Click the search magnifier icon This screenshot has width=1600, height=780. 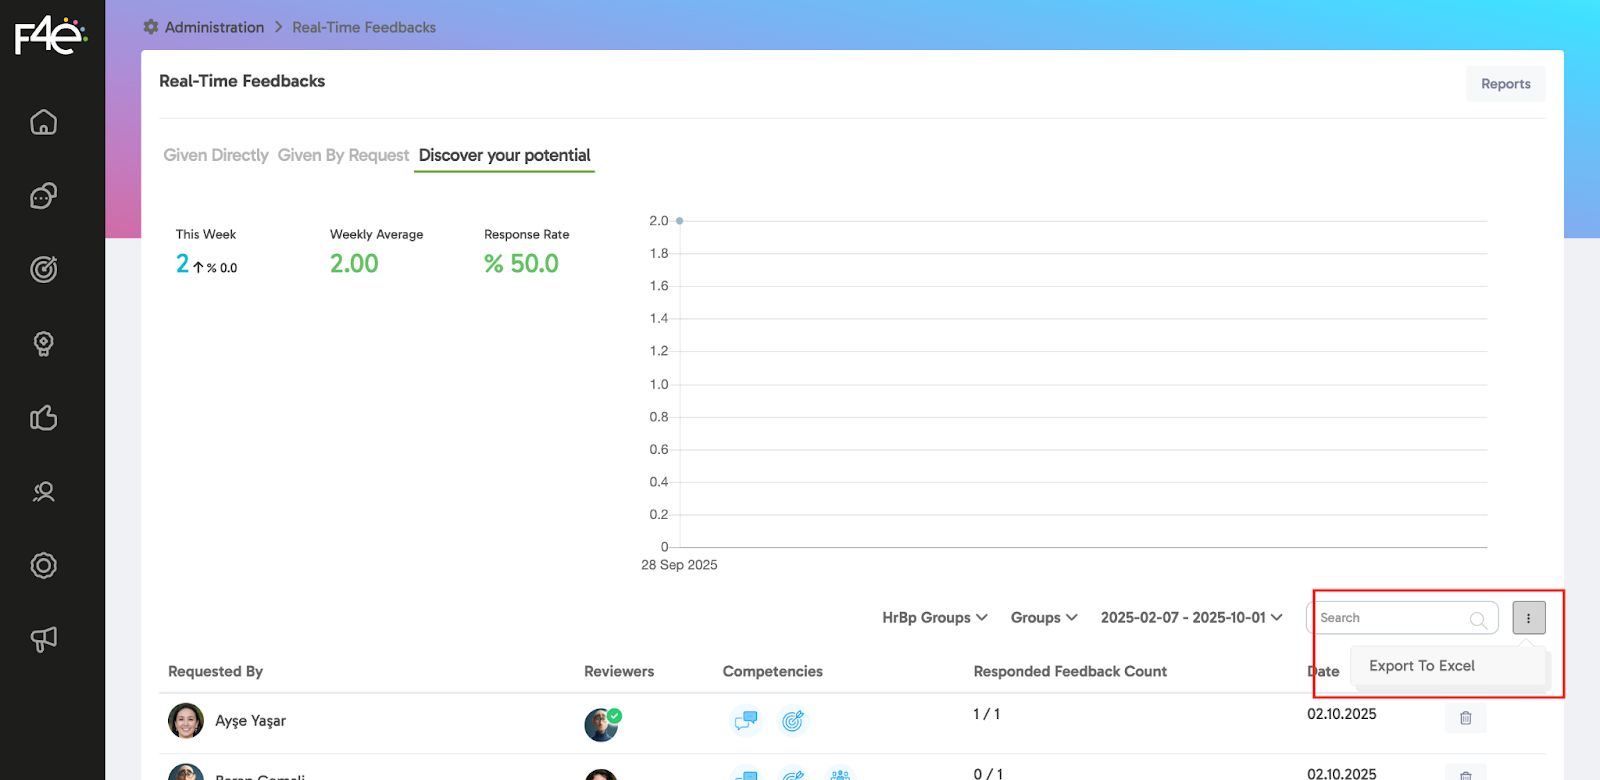(x=1478, y=620)
